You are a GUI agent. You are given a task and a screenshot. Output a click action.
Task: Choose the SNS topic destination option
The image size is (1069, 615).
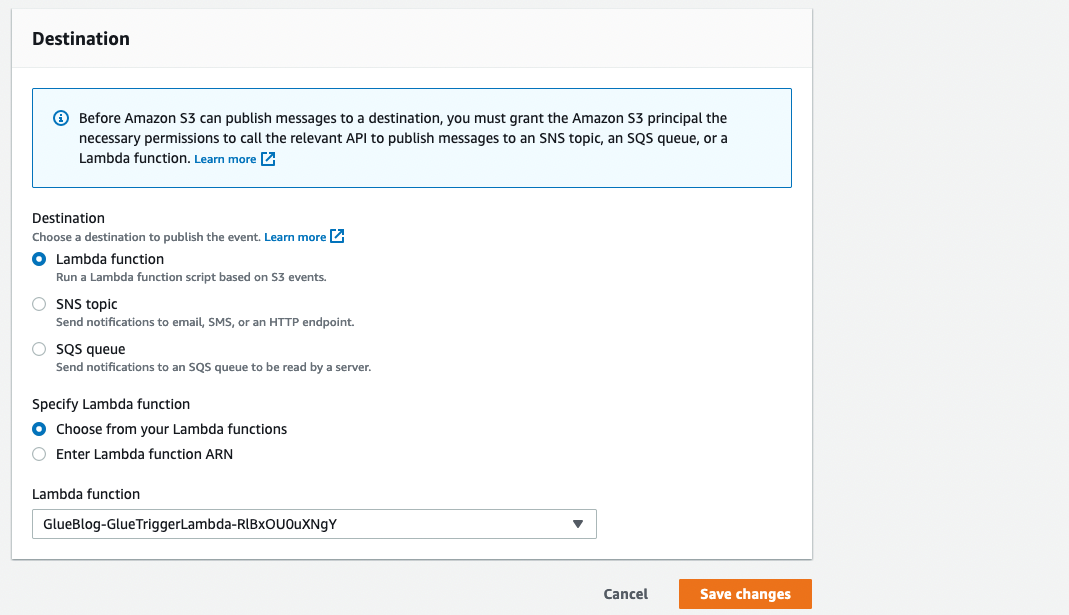(x=39, y=304)
